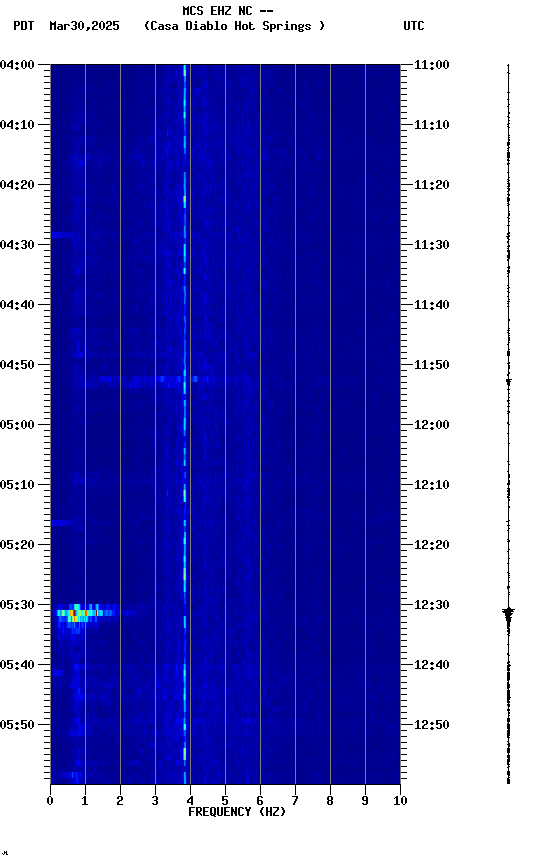Click the 11:40 UTC time label
Image resolution: width=552 pixels, height=864 pixels.
coord(432,305)
